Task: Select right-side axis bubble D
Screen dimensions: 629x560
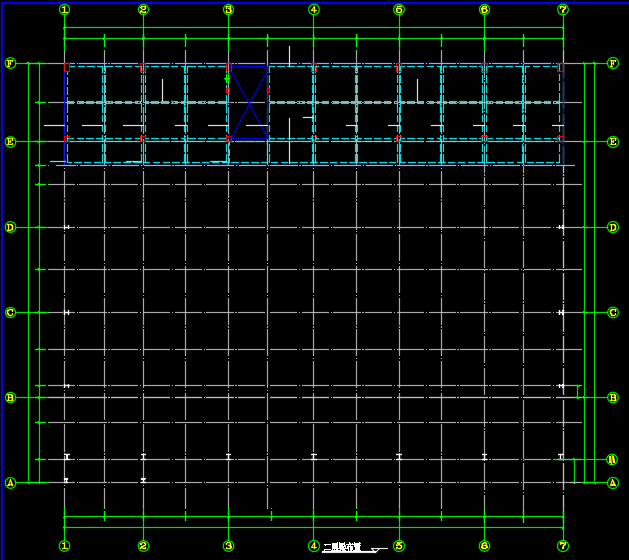Action: click(x=613, y=228)
